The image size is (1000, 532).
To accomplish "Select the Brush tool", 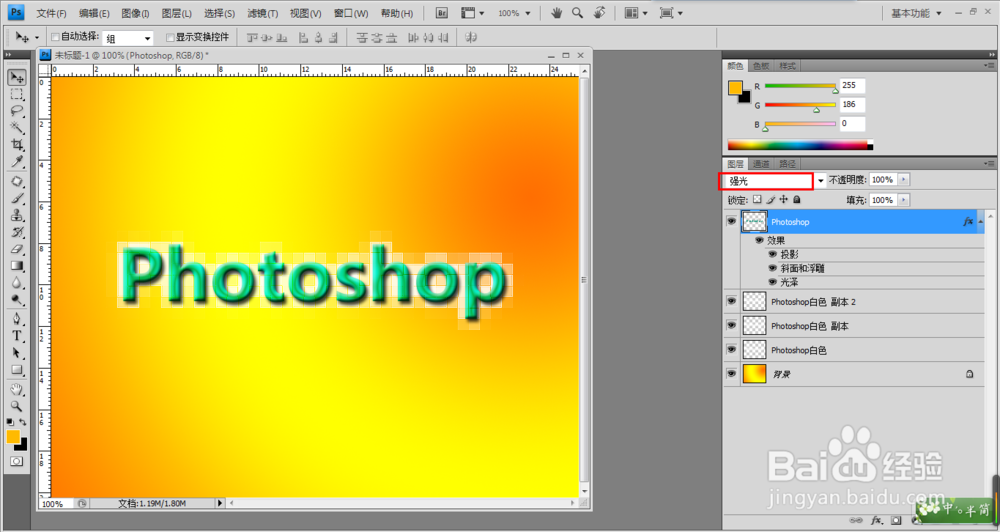I will pos(17,198).
